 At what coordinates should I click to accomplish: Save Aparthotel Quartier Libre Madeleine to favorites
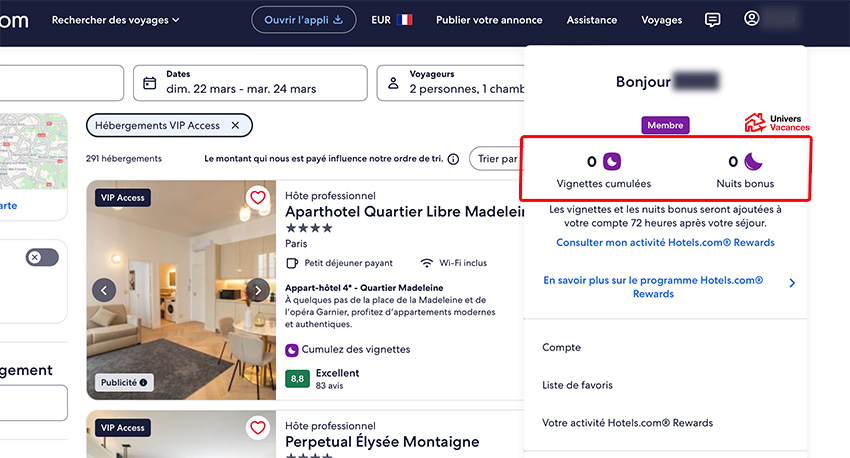pos(257,198)
